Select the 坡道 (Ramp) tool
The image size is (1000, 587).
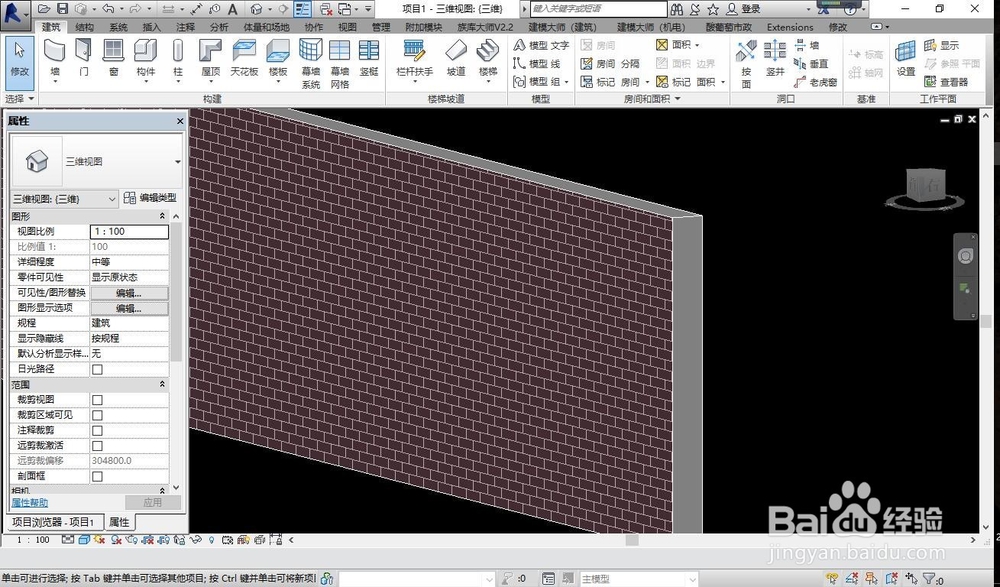456,59
